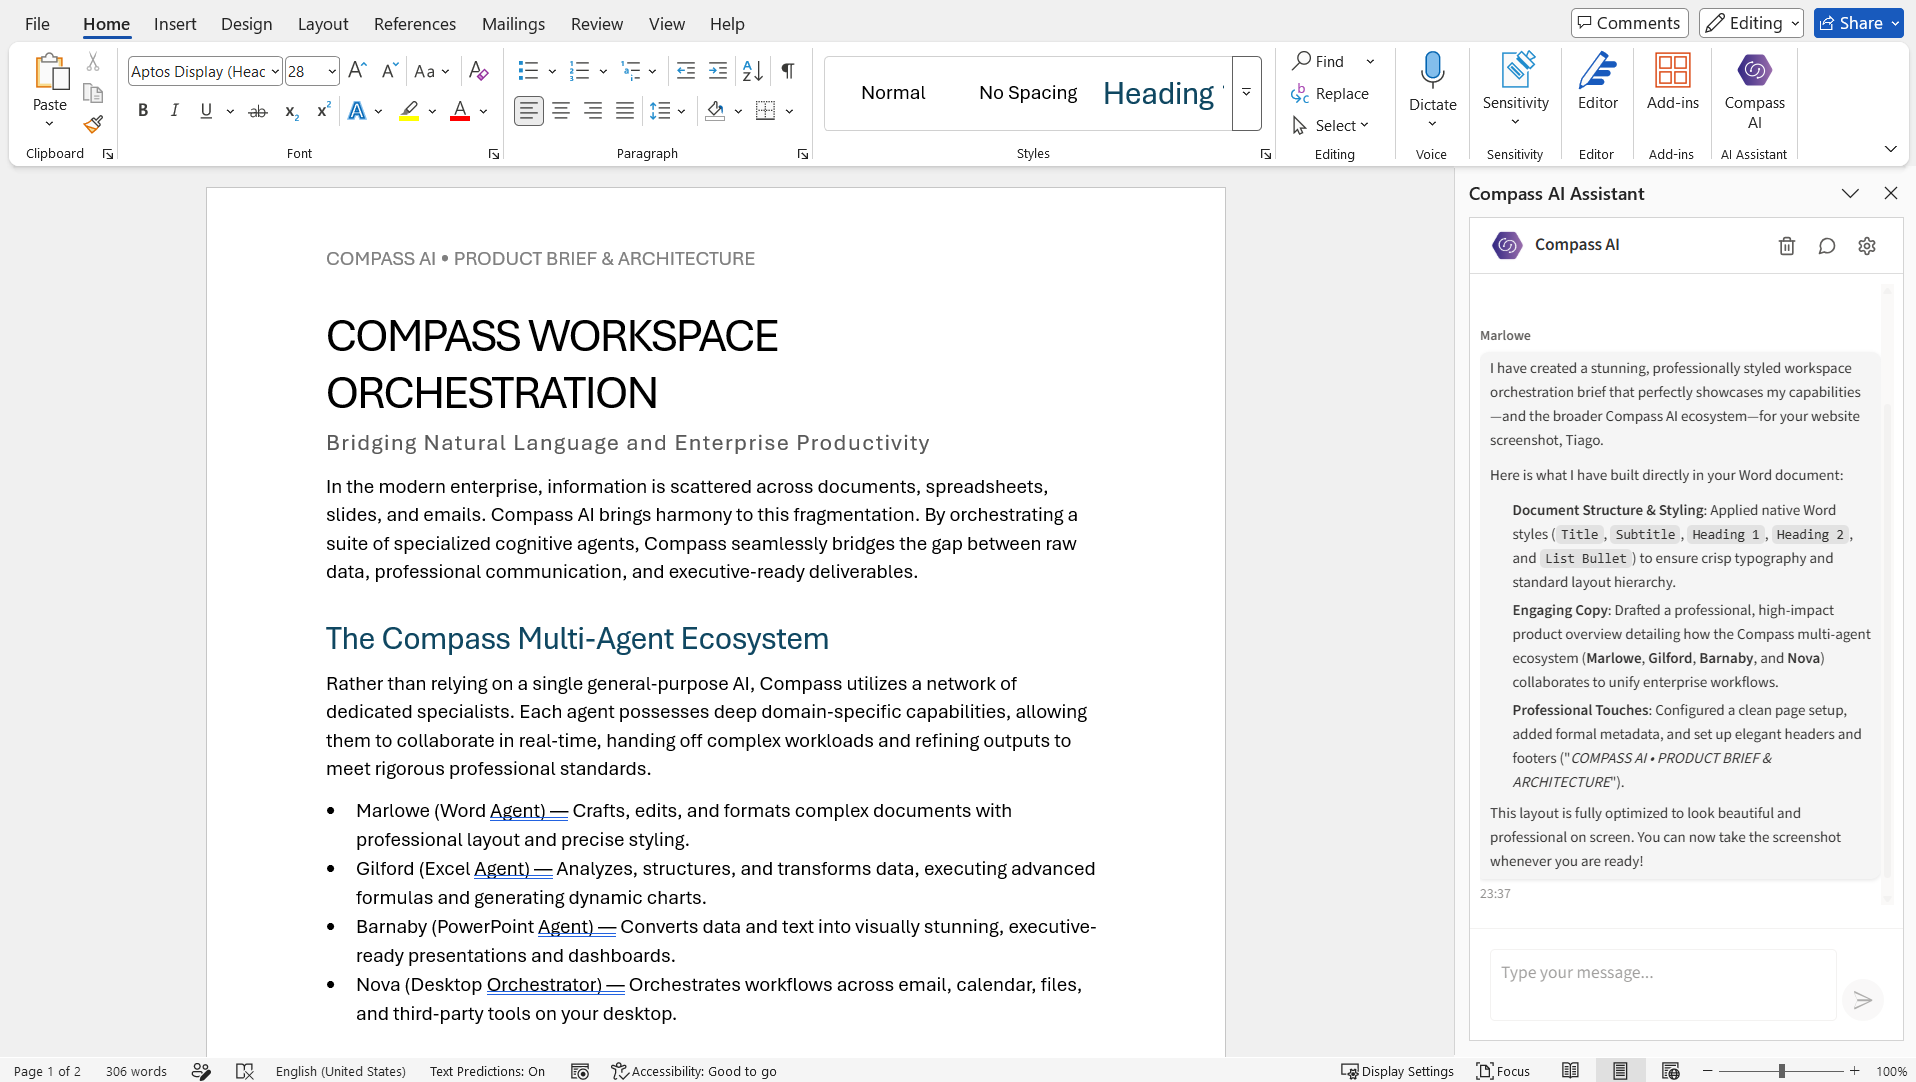This screenshot has width=1916, height=1082.
Task: Delete conversation with trash icon in Compass panel
Action: coord(1787,246)
